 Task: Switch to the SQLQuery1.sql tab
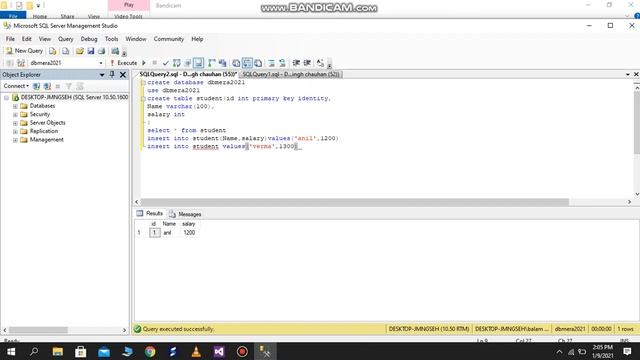(x=291, y=74)
